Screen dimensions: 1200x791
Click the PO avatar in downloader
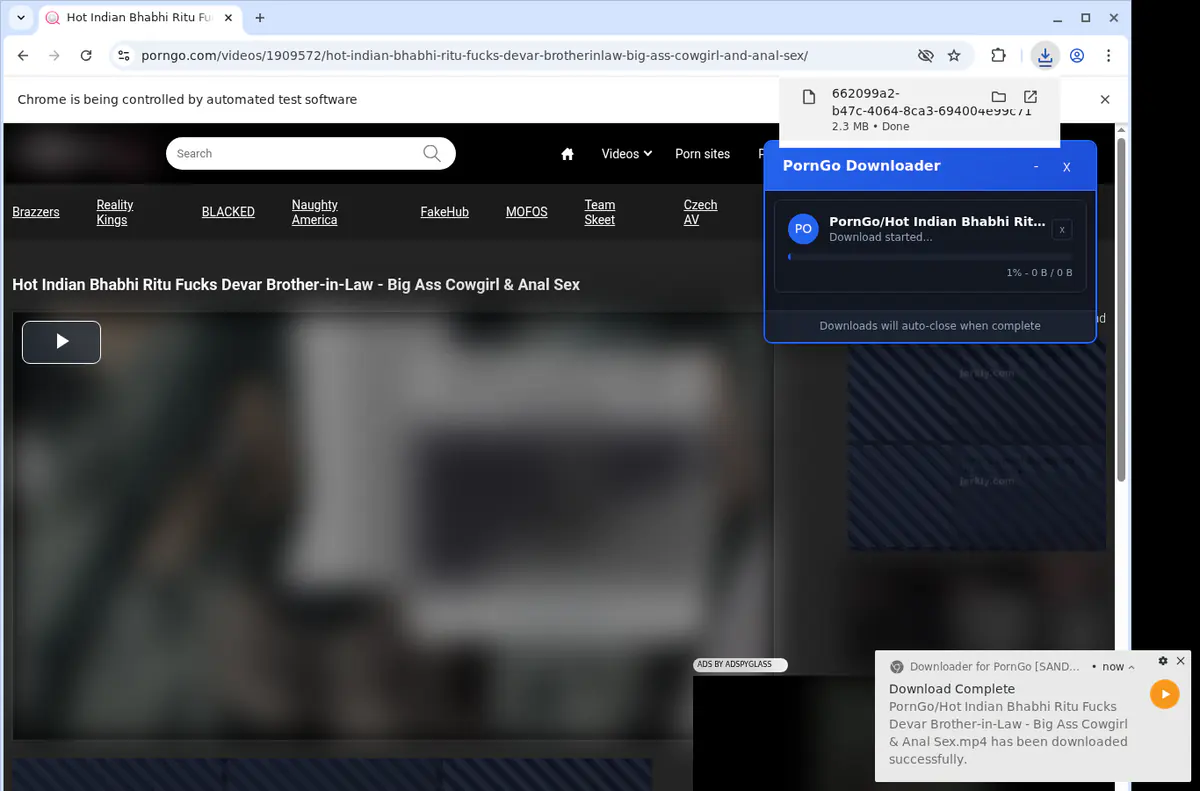tap(803, 229)
